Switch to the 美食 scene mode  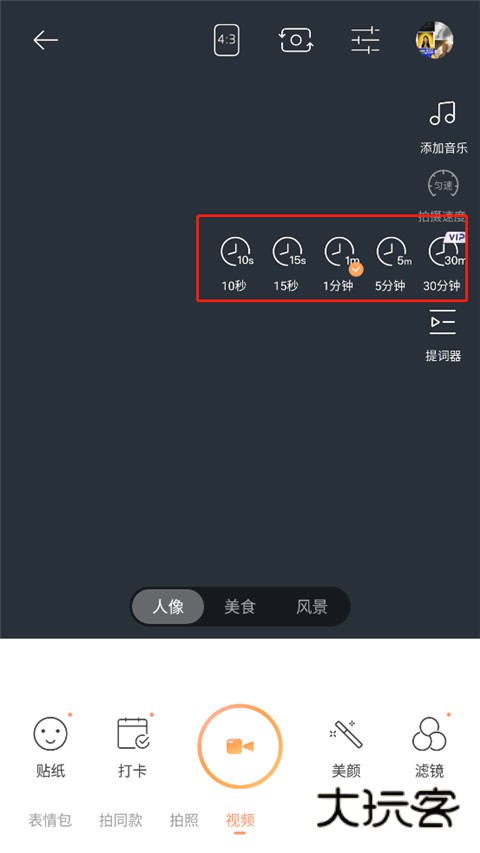pyautogui.click(x=240, y=607)
